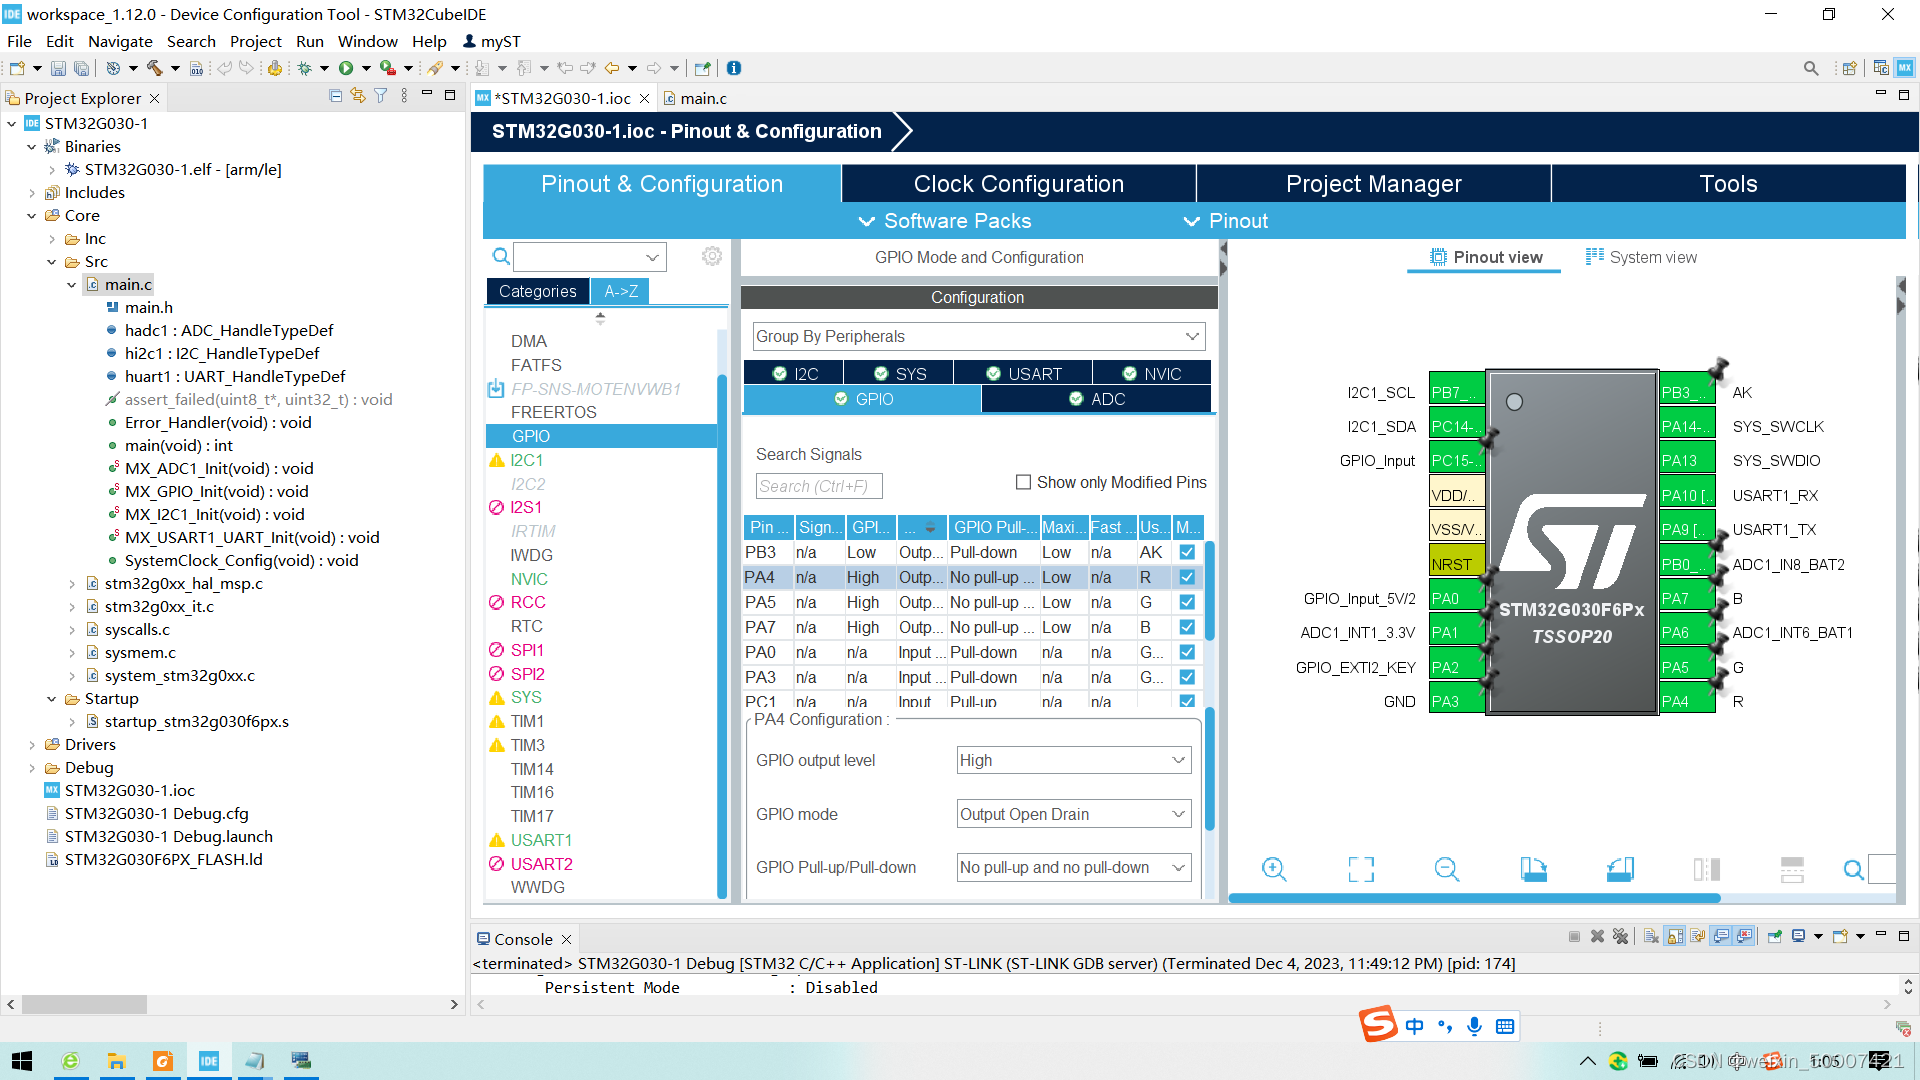Click the Clear Console icon

[x=1651, y=936]
